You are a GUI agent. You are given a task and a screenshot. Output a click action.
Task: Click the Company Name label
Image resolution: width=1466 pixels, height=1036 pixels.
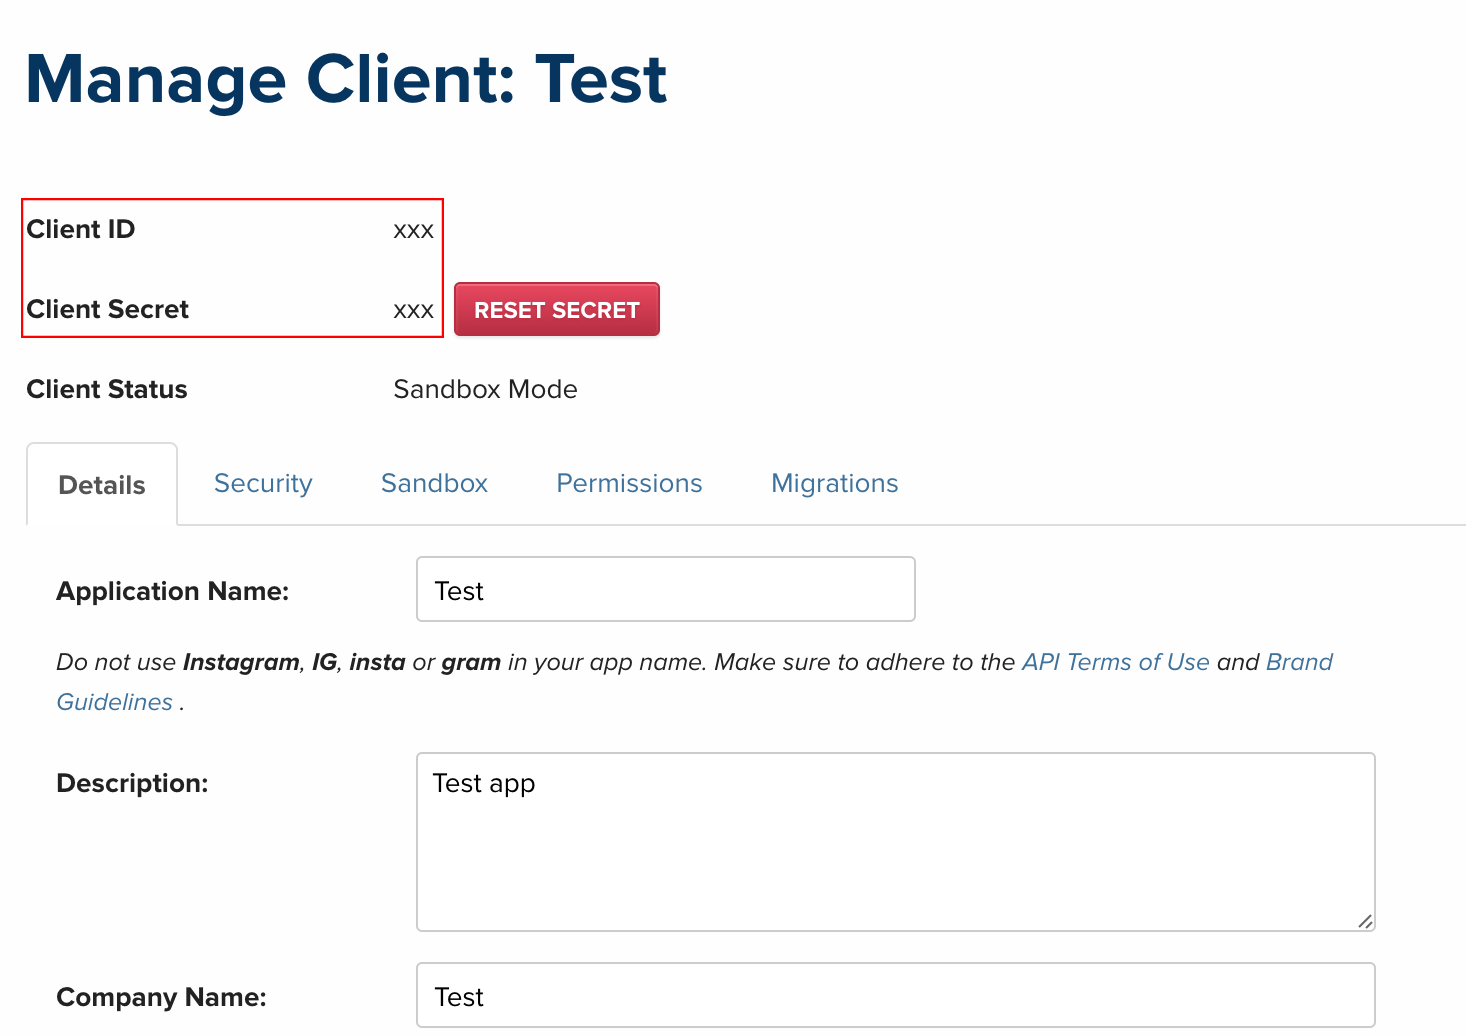pos(161,997)
